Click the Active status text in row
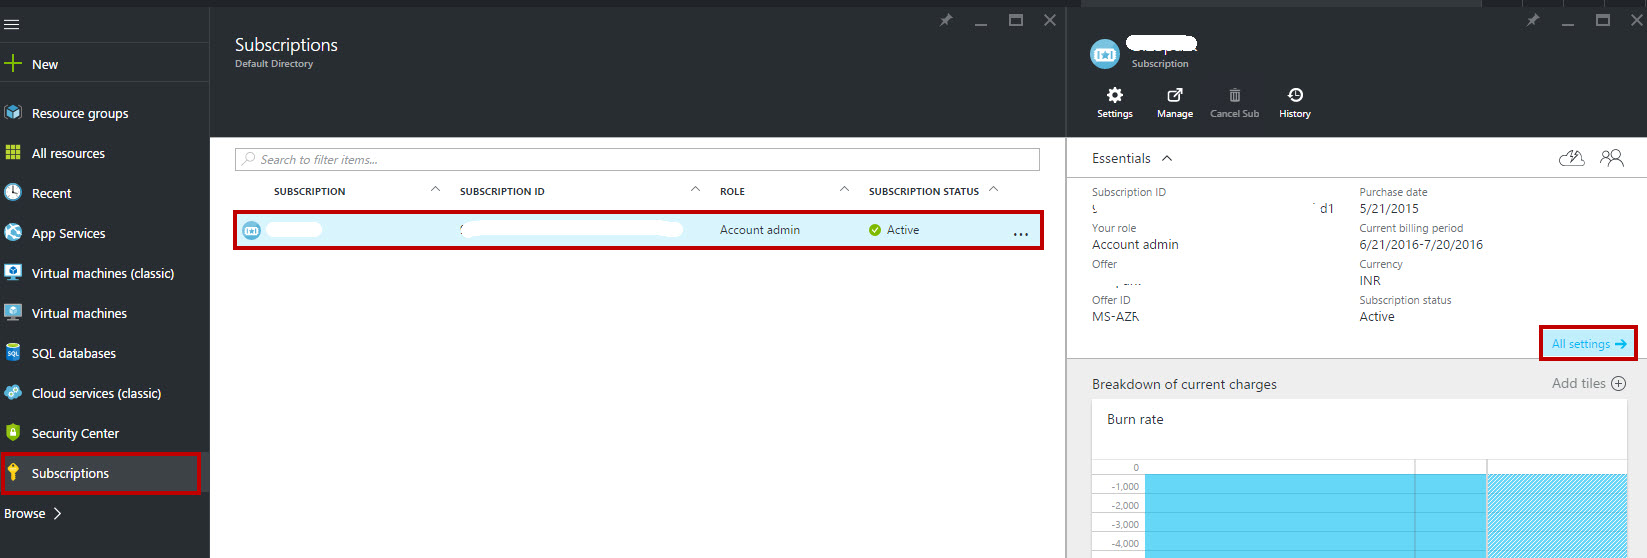 pyautogui.click(x=903, y=230)
